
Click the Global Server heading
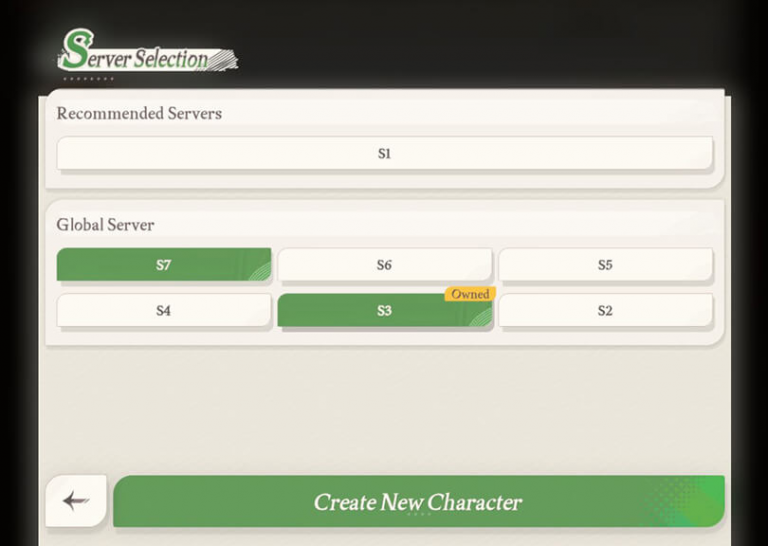click(x=105, y=225)
